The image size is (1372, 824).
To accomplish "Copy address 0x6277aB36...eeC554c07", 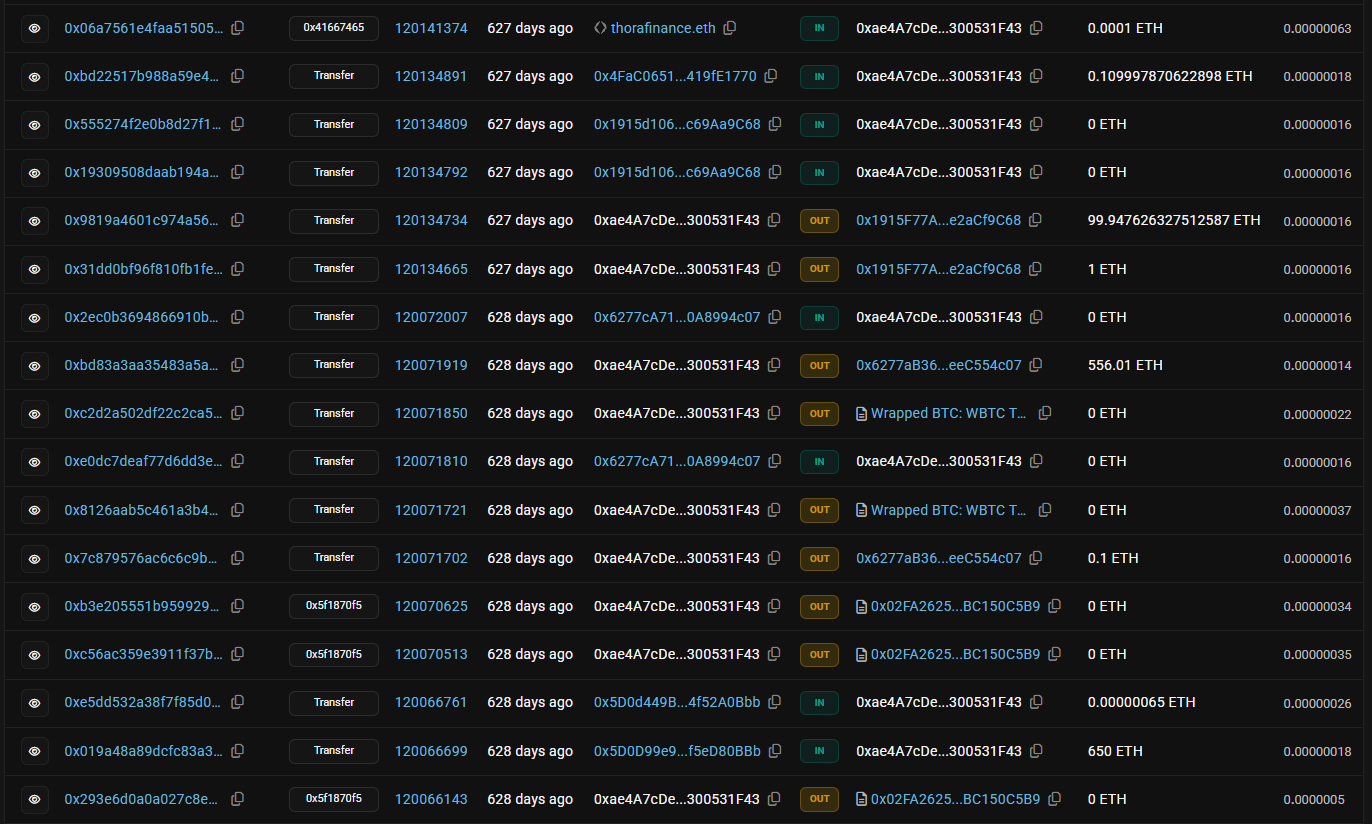I will coord(1036,365).
